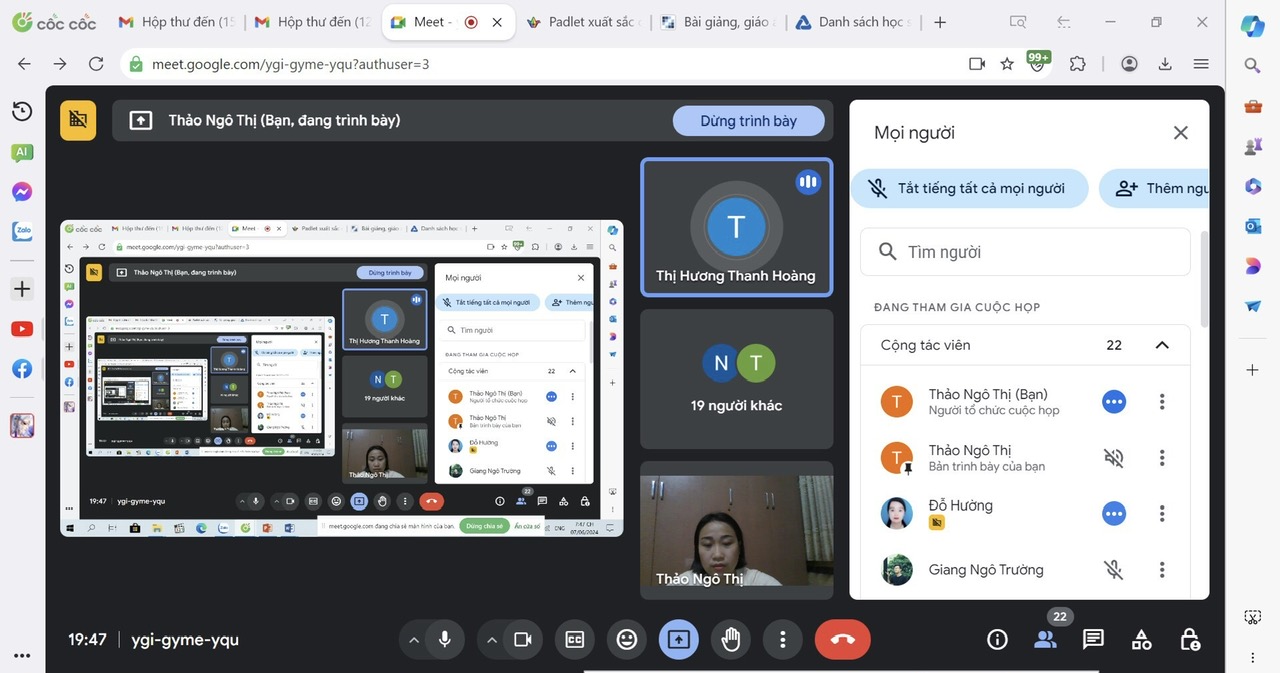Go back to the previous page

[24, 63]
